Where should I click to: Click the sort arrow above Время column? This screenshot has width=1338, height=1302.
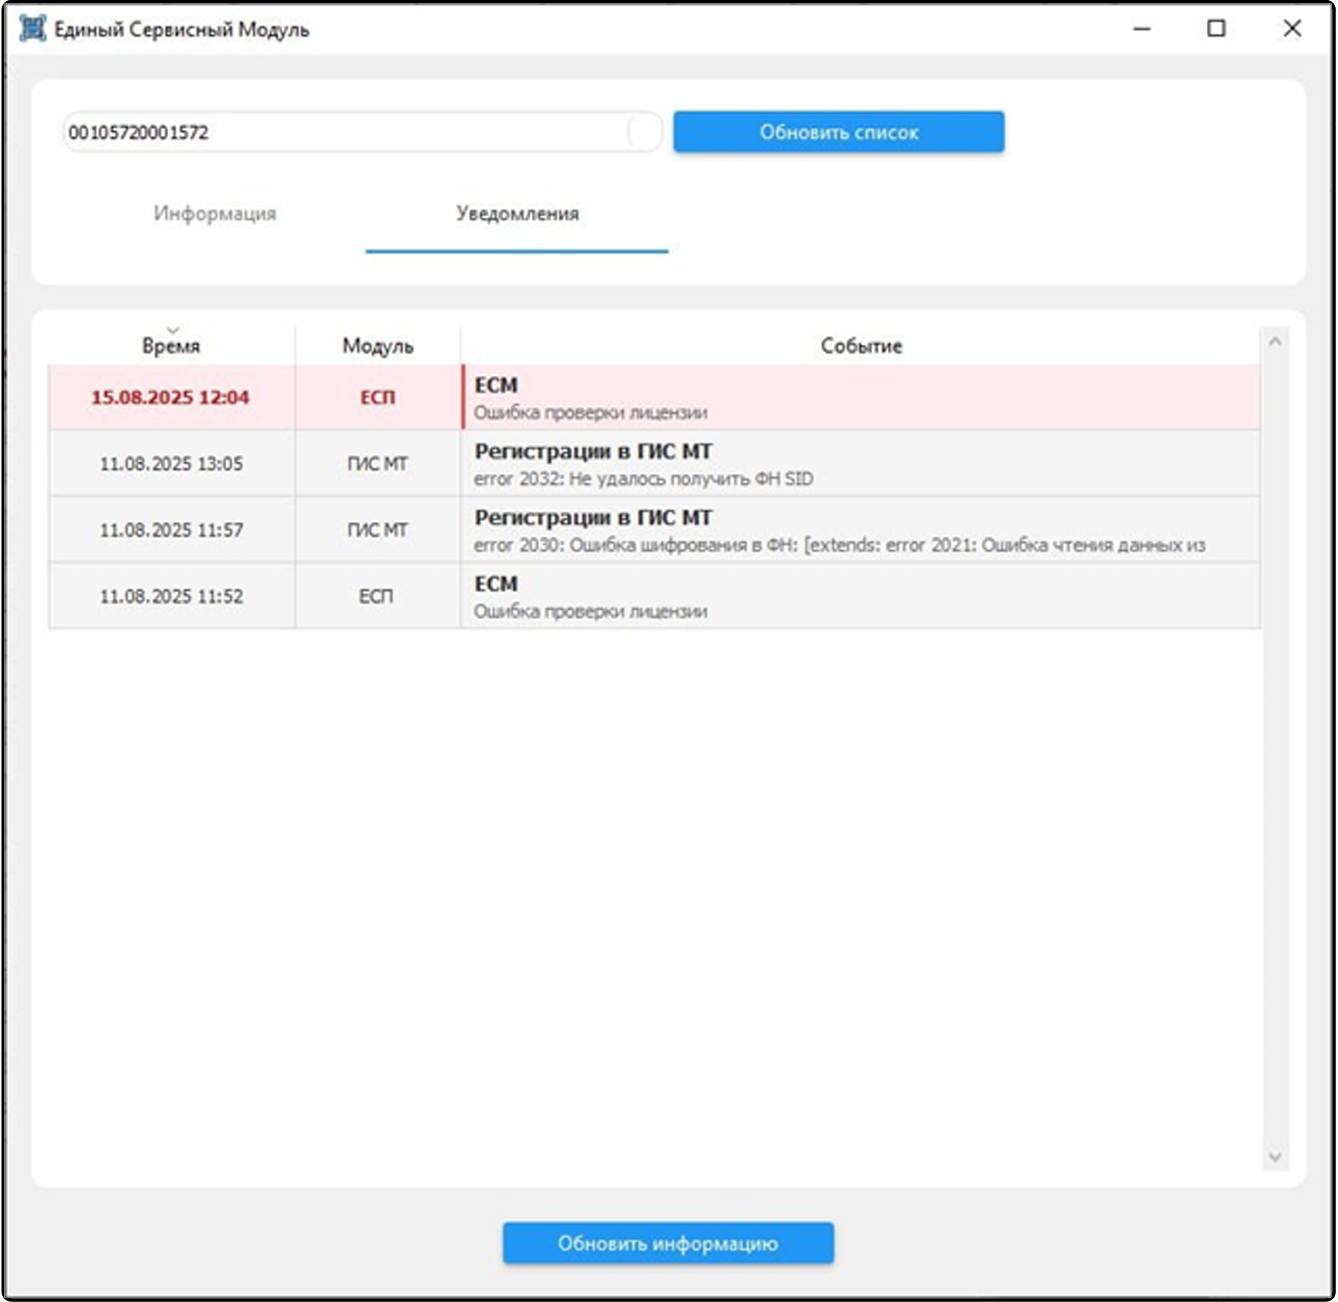172,330
